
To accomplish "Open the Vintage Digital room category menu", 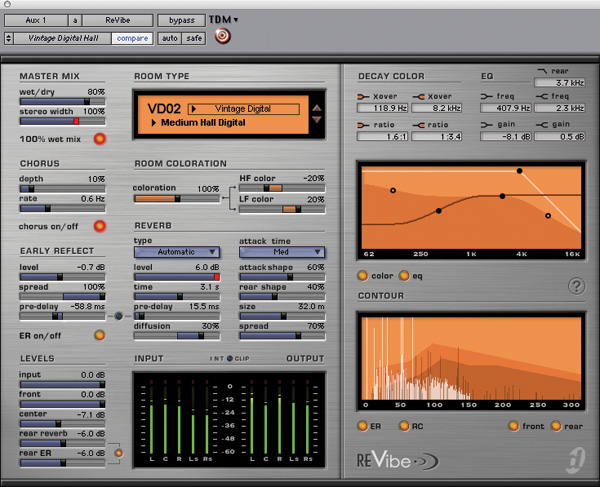I will tap(244, 109).
